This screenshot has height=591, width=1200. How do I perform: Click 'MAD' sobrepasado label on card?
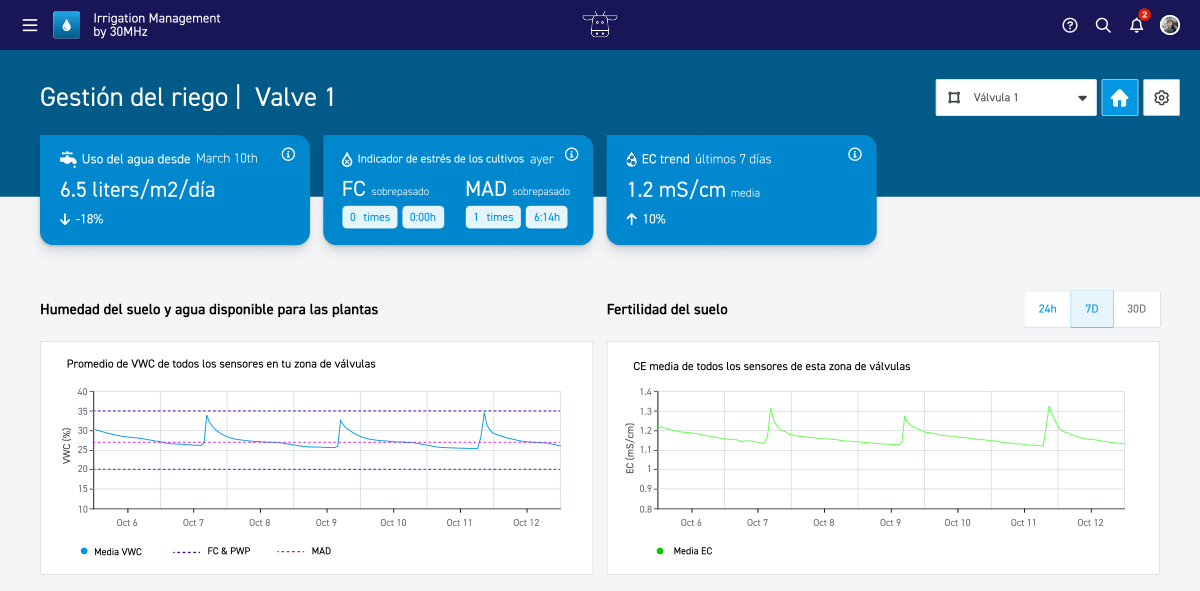(x=486, y=189)
